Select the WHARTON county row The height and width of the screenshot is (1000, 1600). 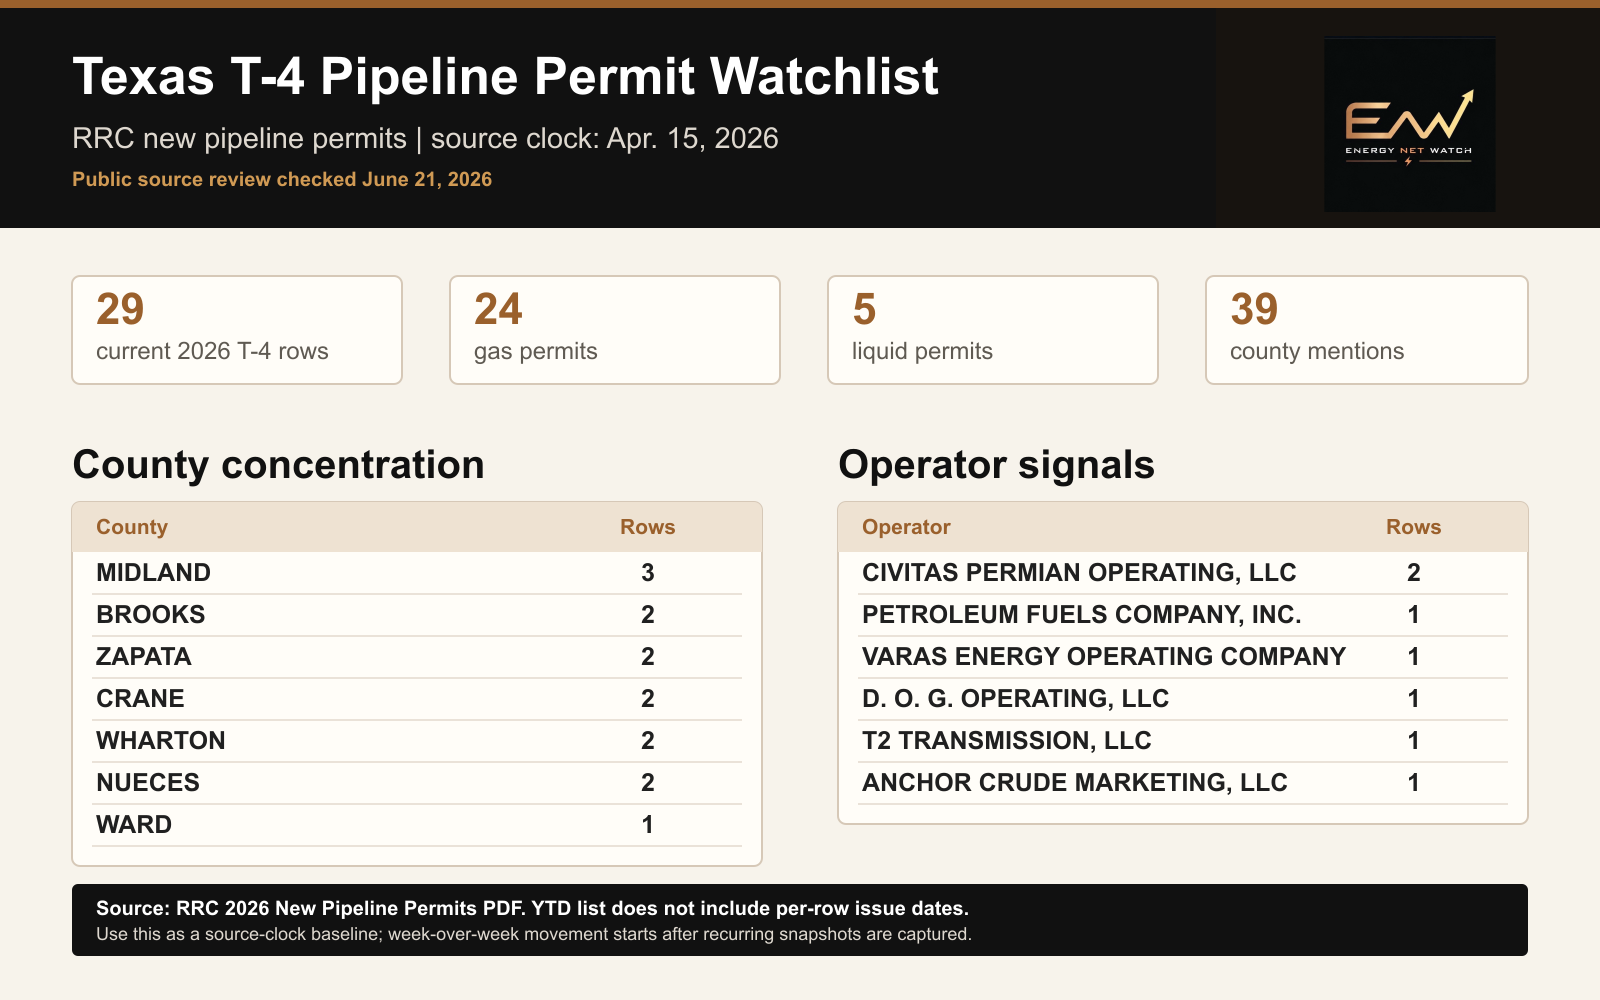click(x=417, y=741)
